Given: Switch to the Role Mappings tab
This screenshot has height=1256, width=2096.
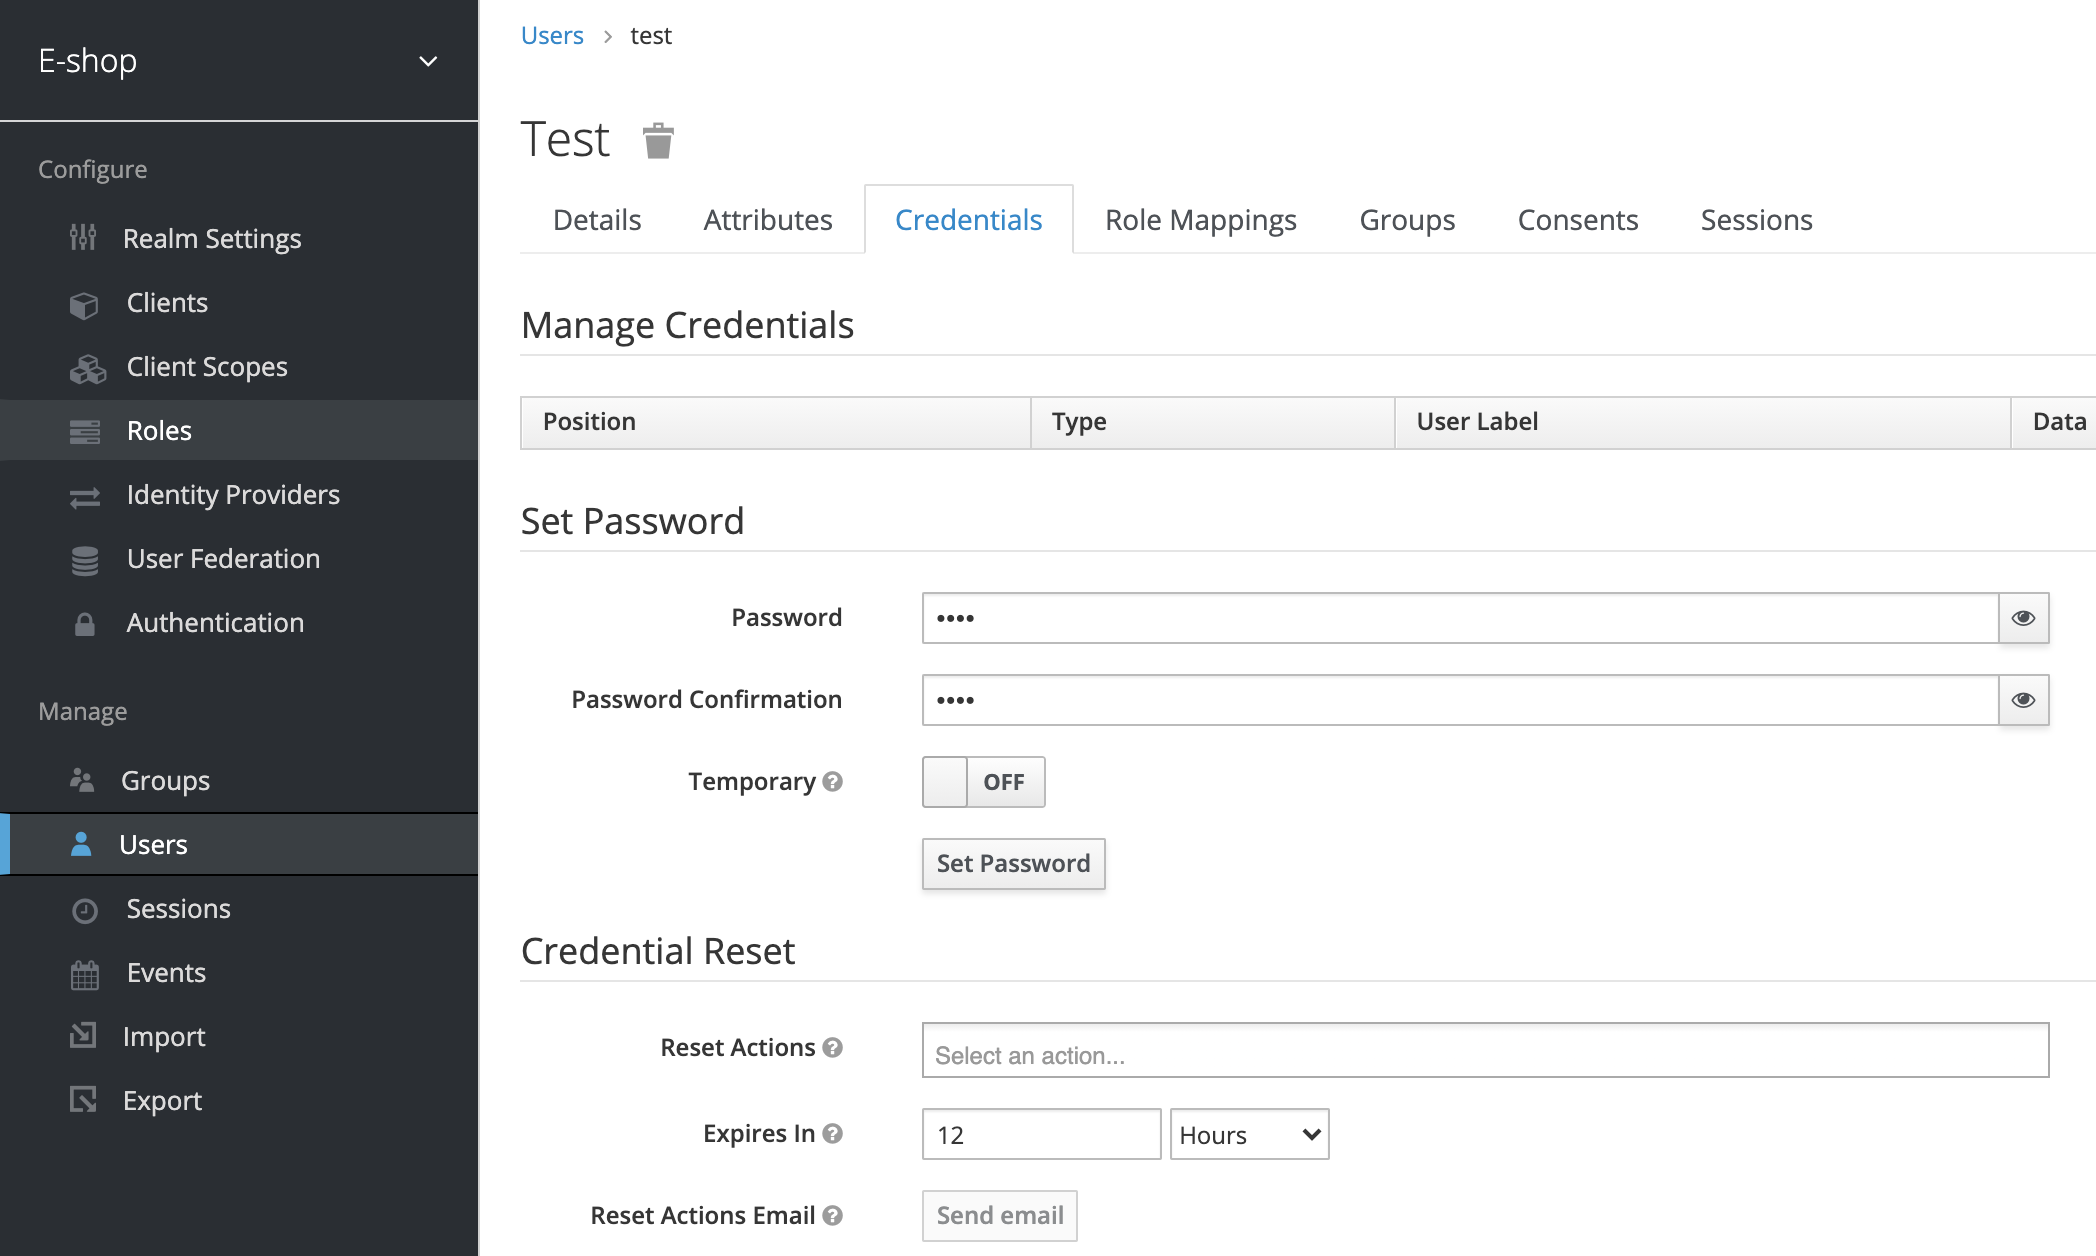Looking at the screenshot, I should (x=1200, y=218).
